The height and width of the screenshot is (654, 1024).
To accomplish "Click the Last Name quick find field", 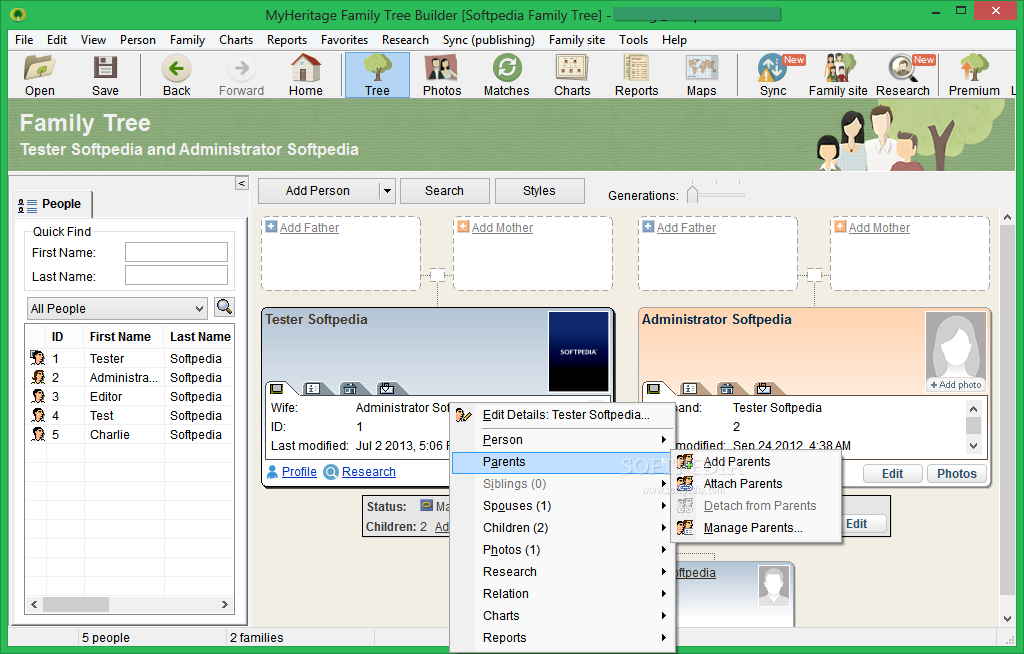I will tap(176, 275).
